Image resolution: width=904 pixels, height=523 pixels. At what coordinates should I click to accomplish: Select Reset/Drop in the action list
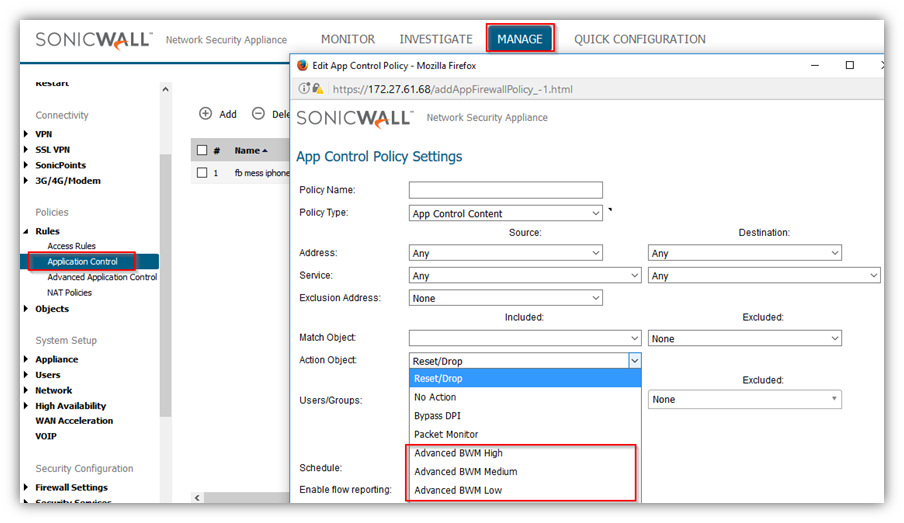[525, 378]
